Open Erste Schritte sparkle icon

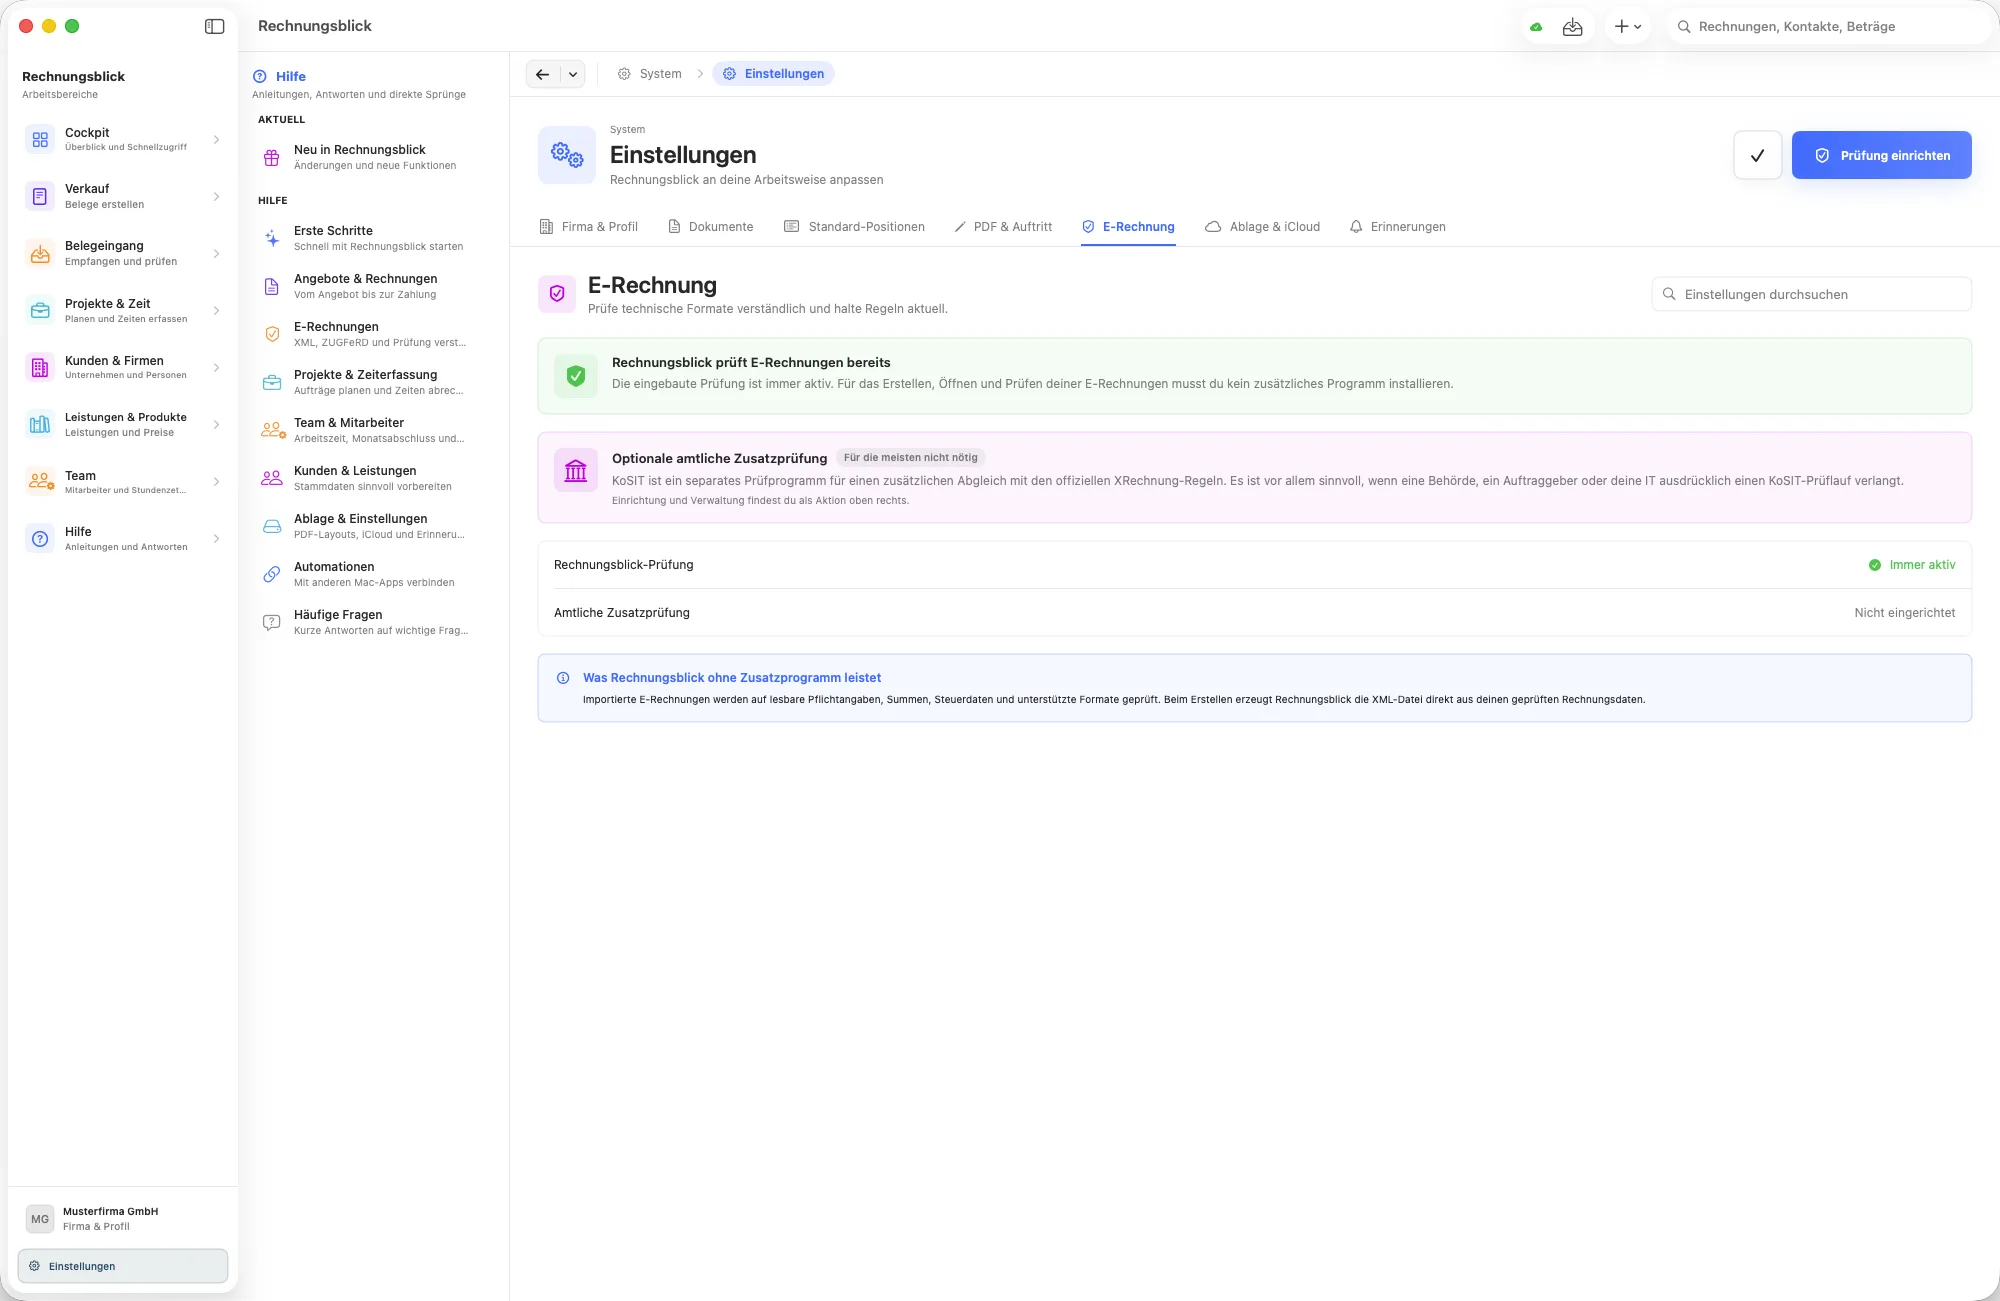[x=272, y=238]
